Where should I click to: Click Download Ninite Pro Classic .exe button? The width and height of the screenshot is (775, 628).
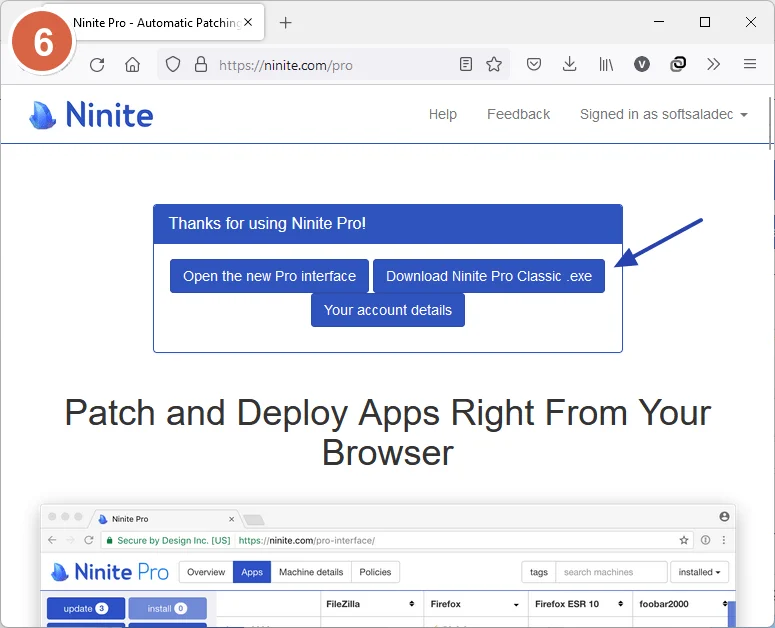489,276
